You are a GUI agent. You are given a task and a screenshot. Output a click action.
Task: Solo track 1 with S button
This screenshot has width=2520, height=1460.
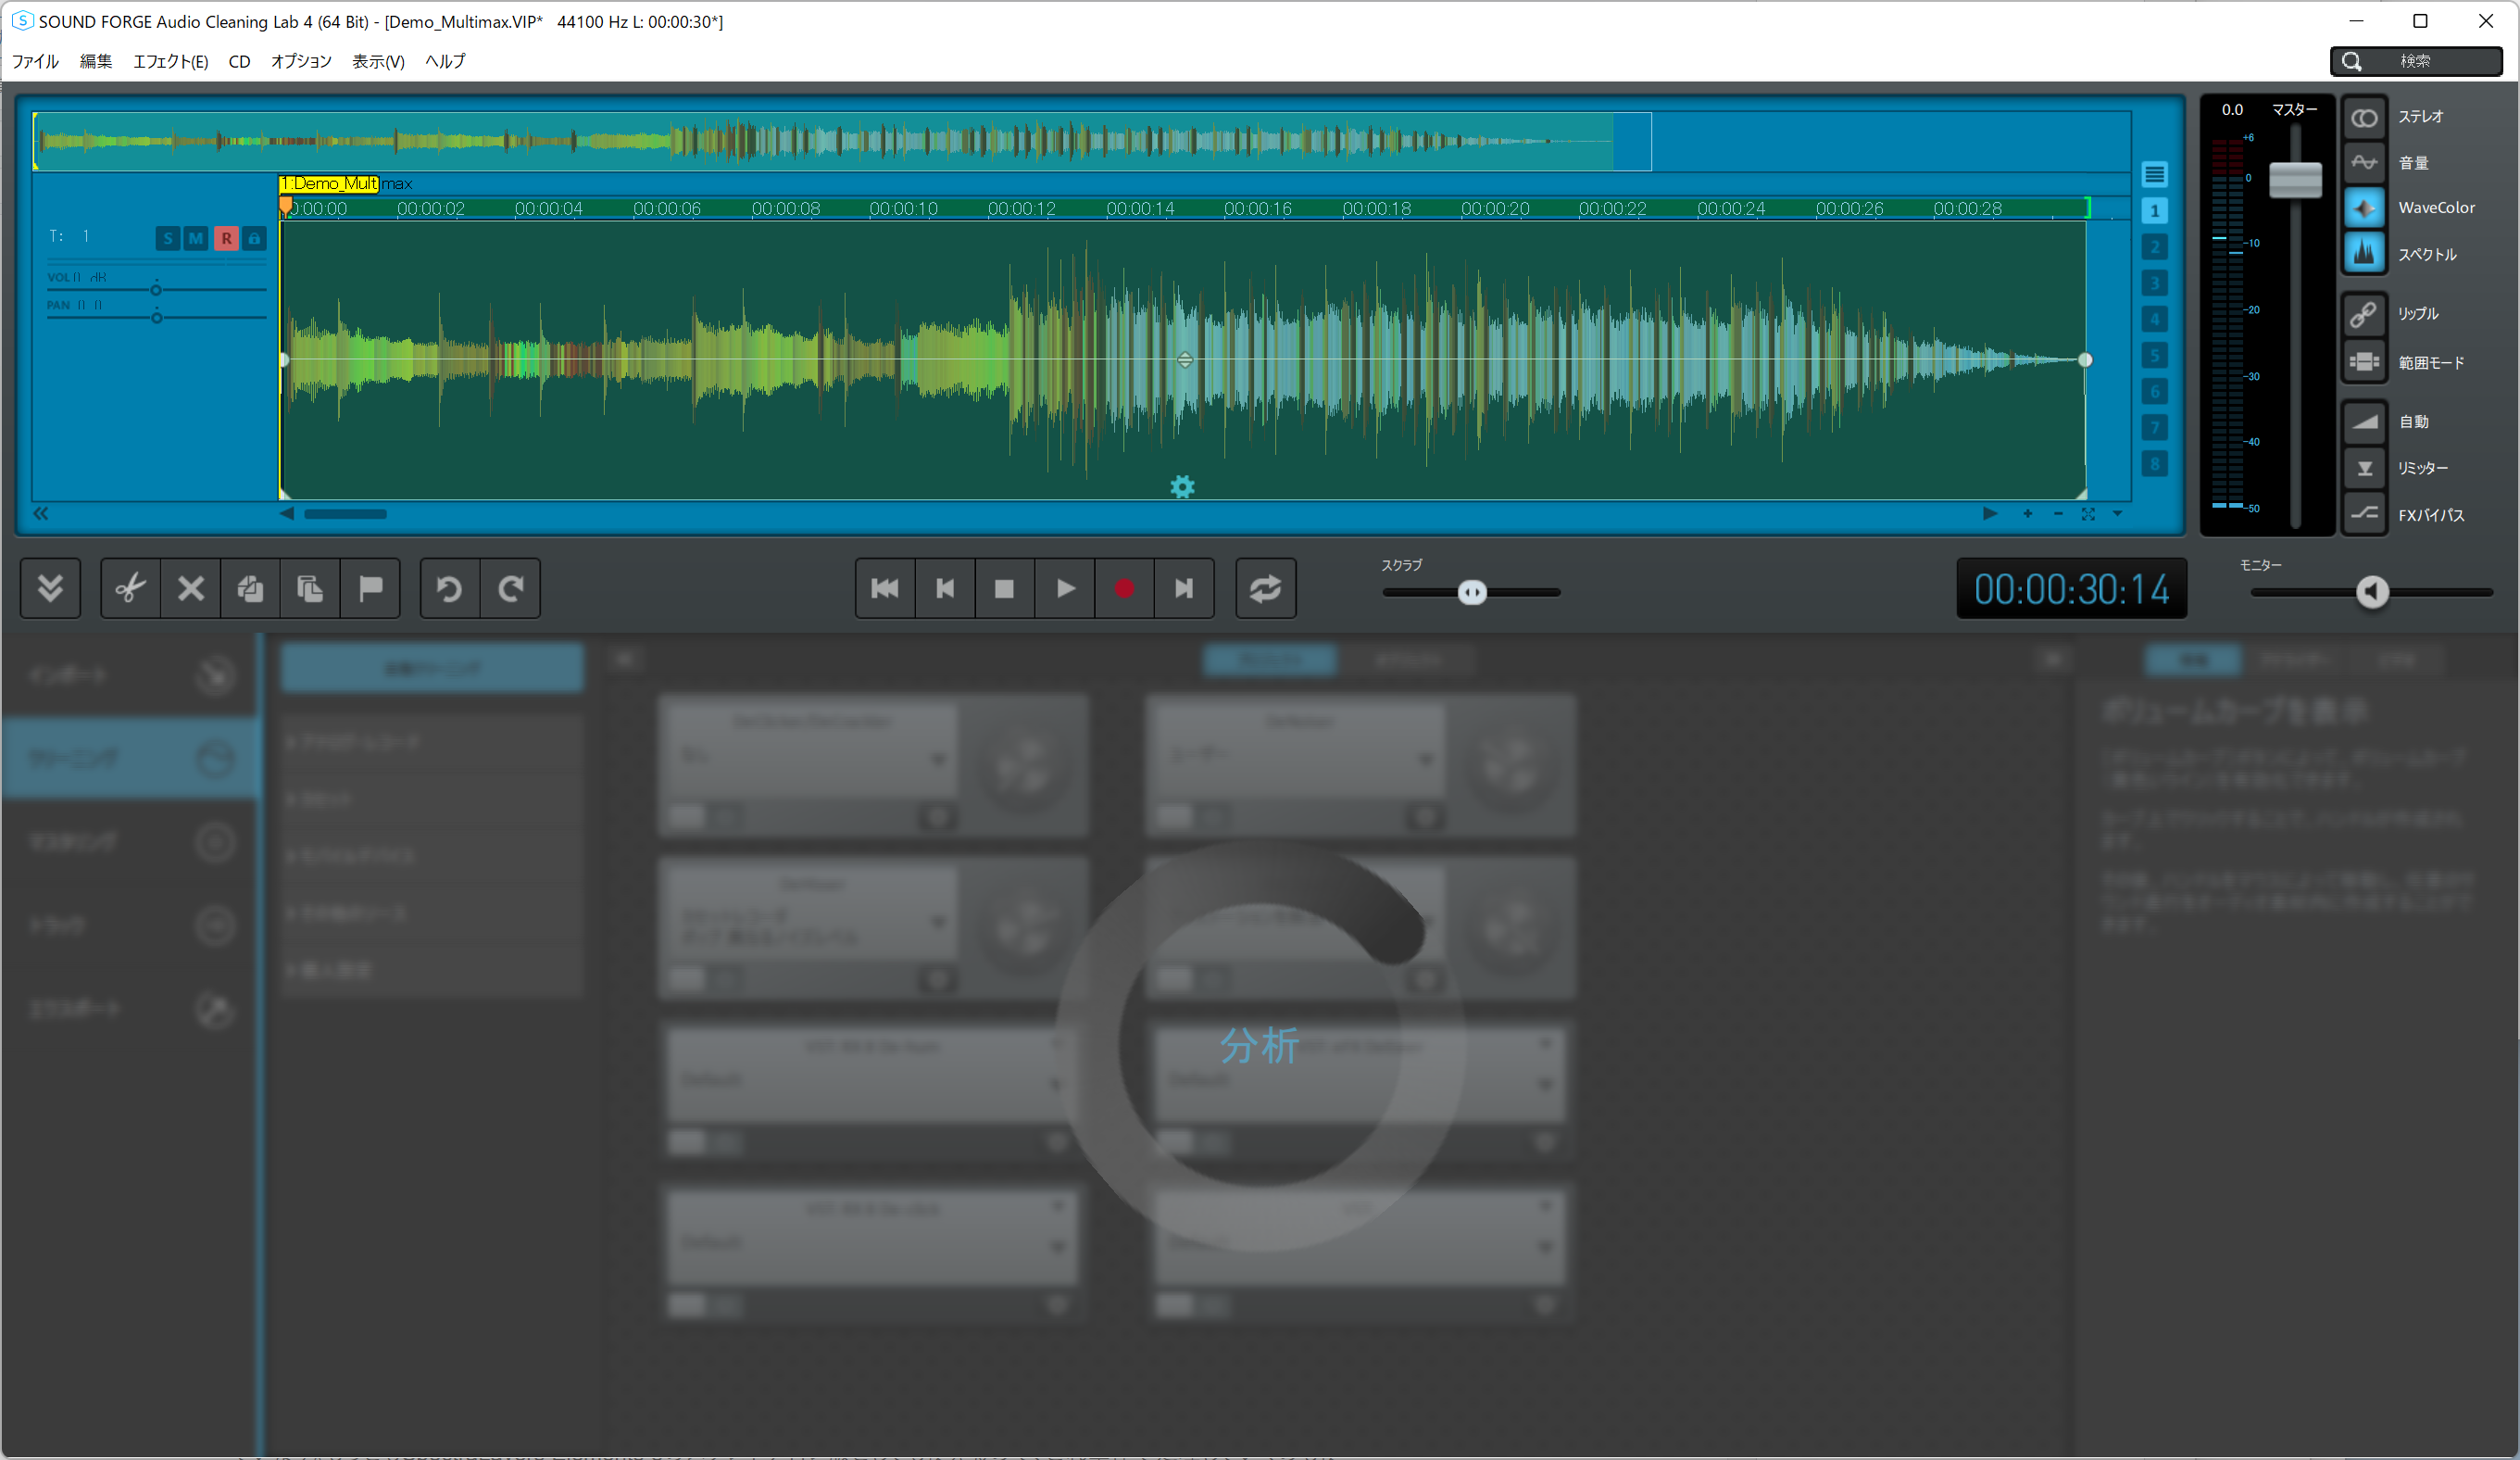tap(168, 238)
